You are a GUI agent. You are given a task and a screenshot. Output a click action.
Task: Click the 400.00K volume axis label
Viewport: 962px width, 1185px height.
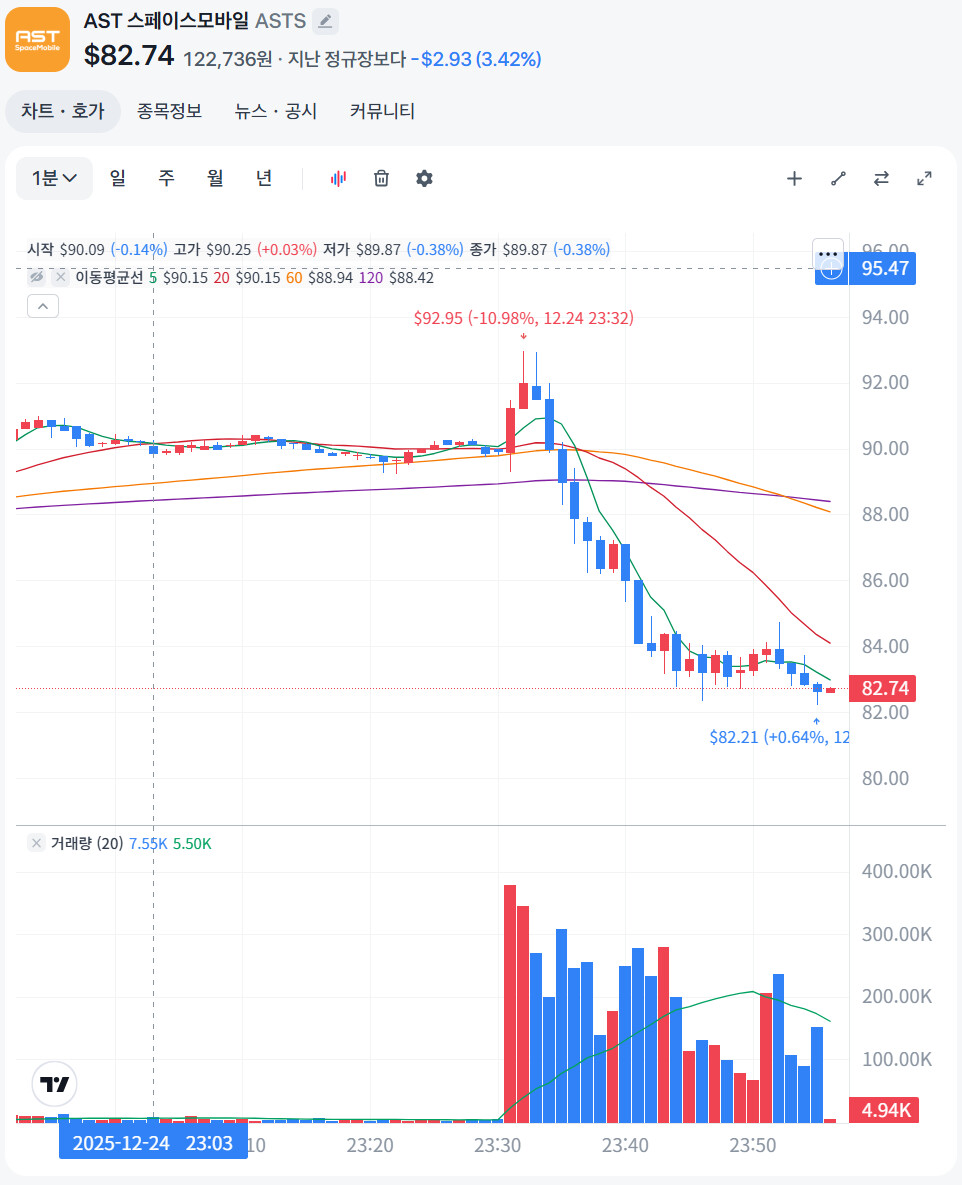click(897, 871)
